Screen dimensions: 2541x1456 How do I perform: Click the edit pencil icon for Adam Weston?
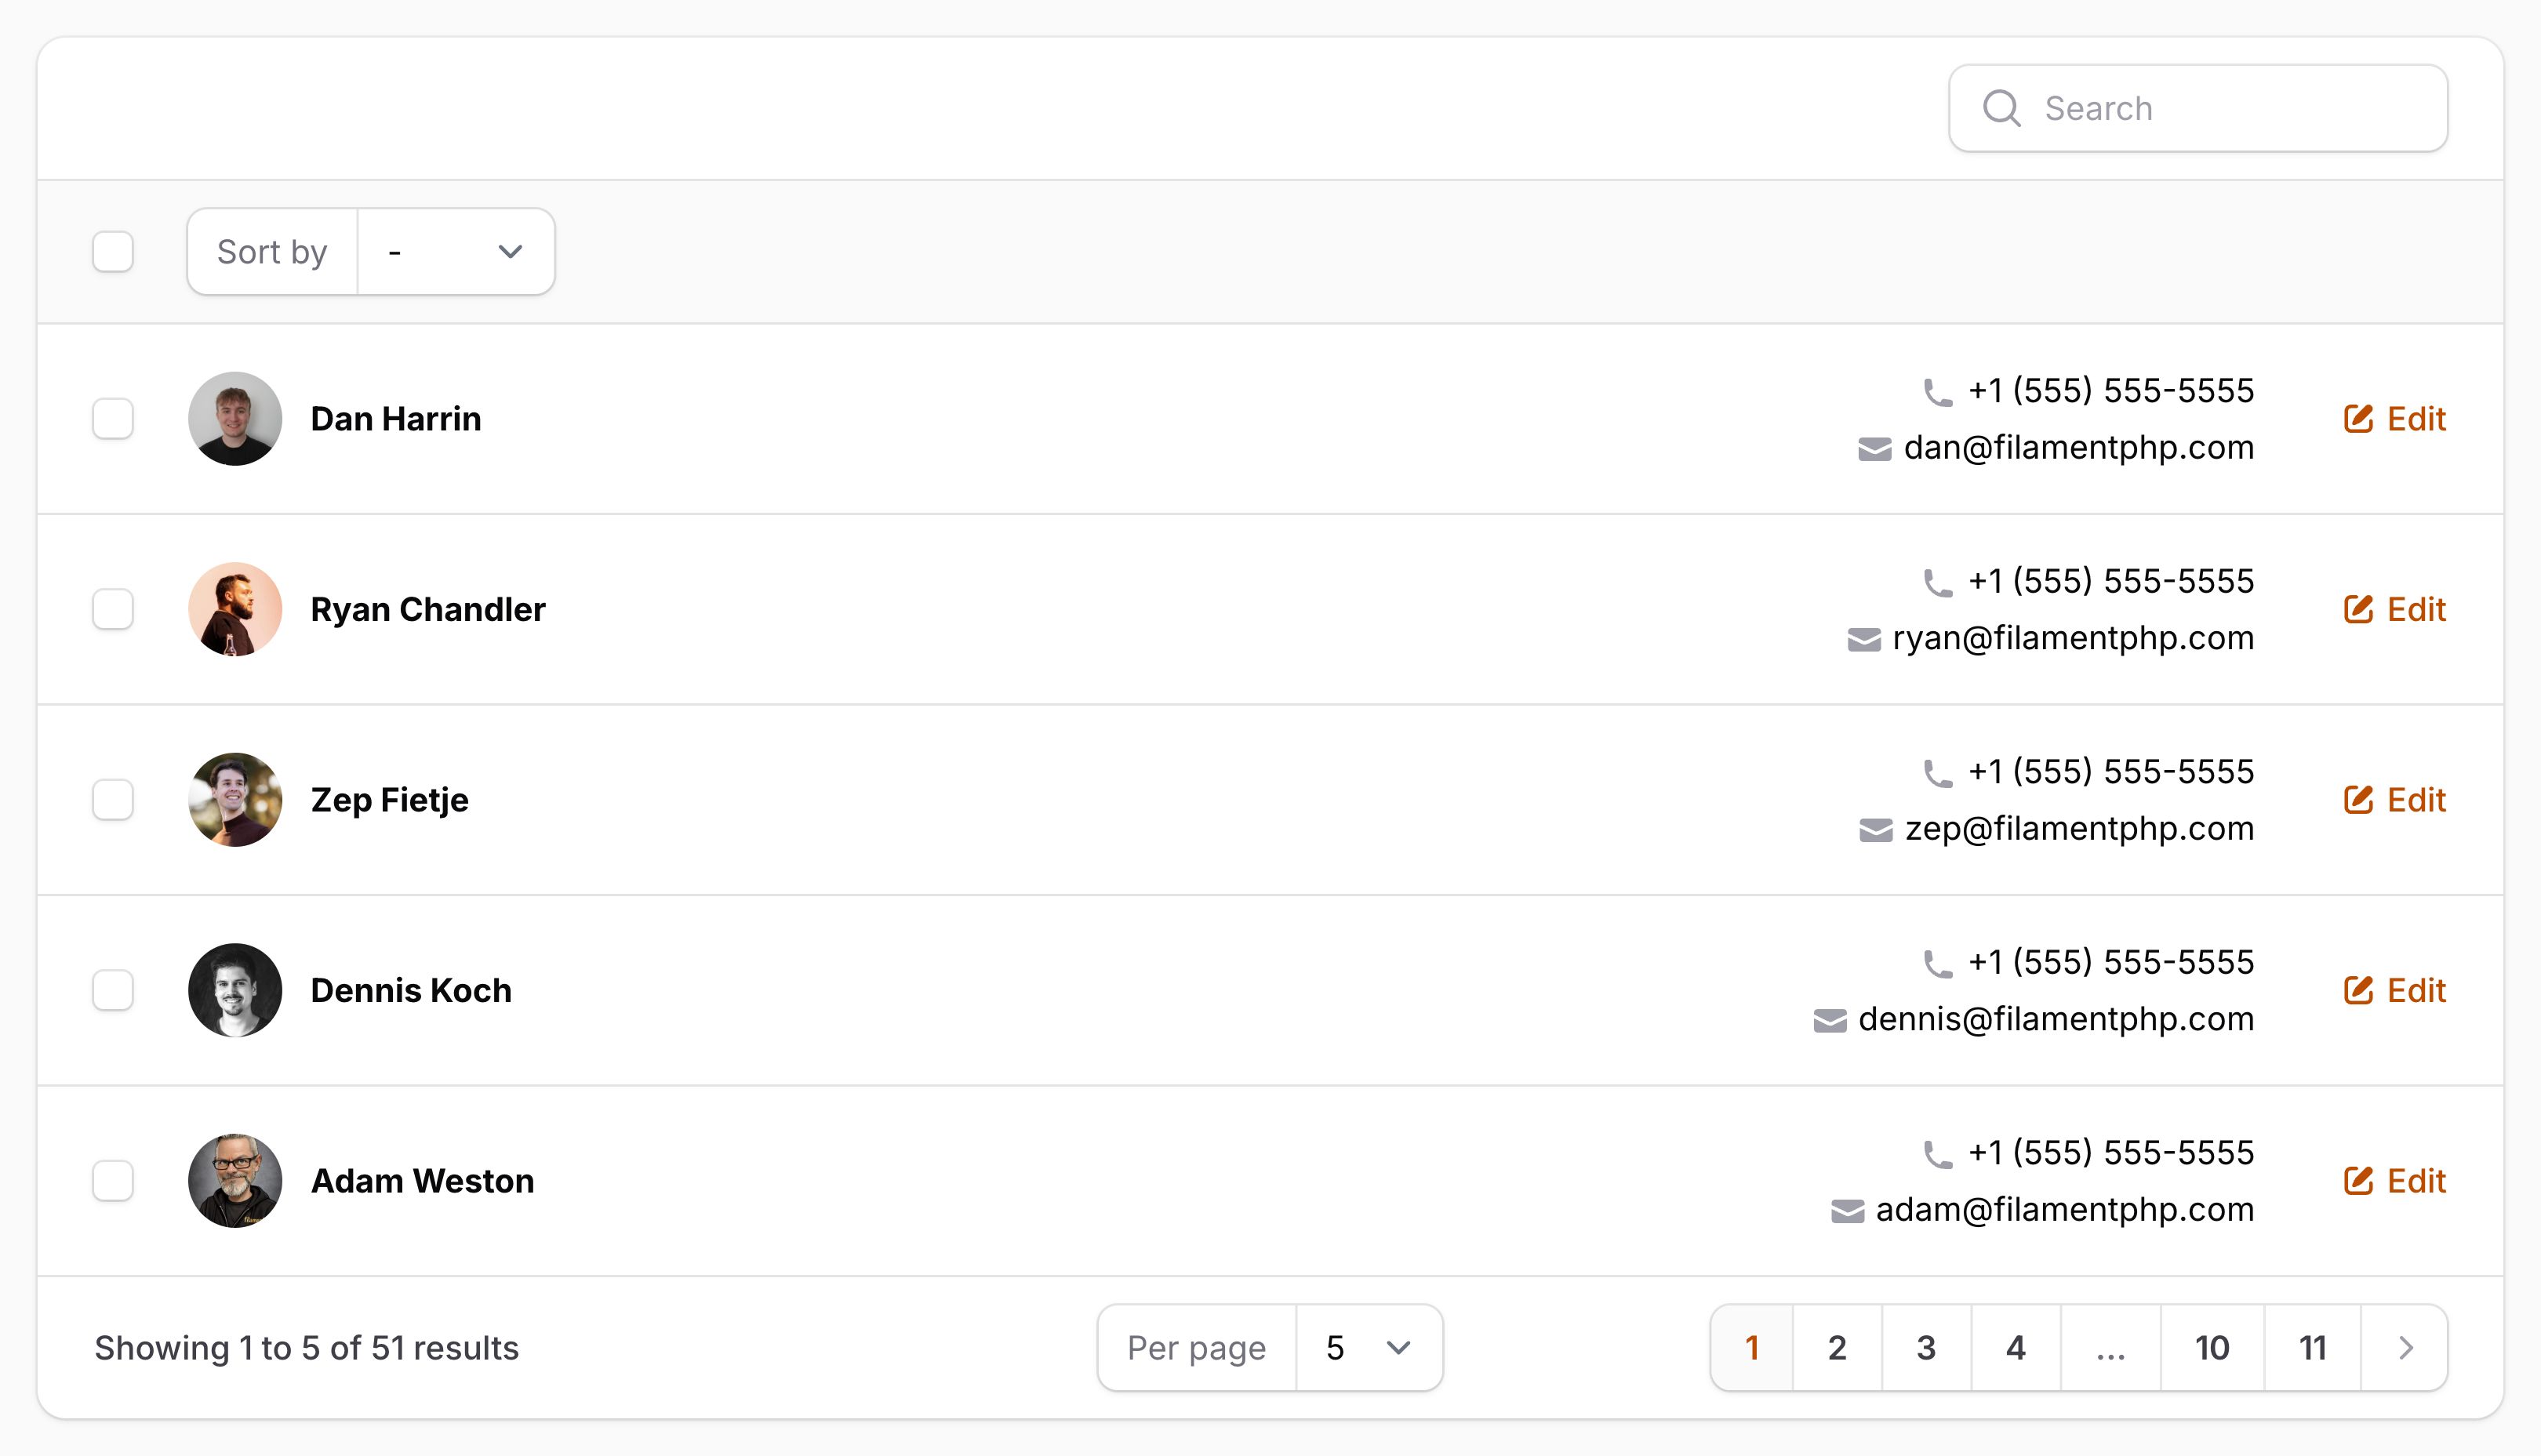(2358, 1180)
